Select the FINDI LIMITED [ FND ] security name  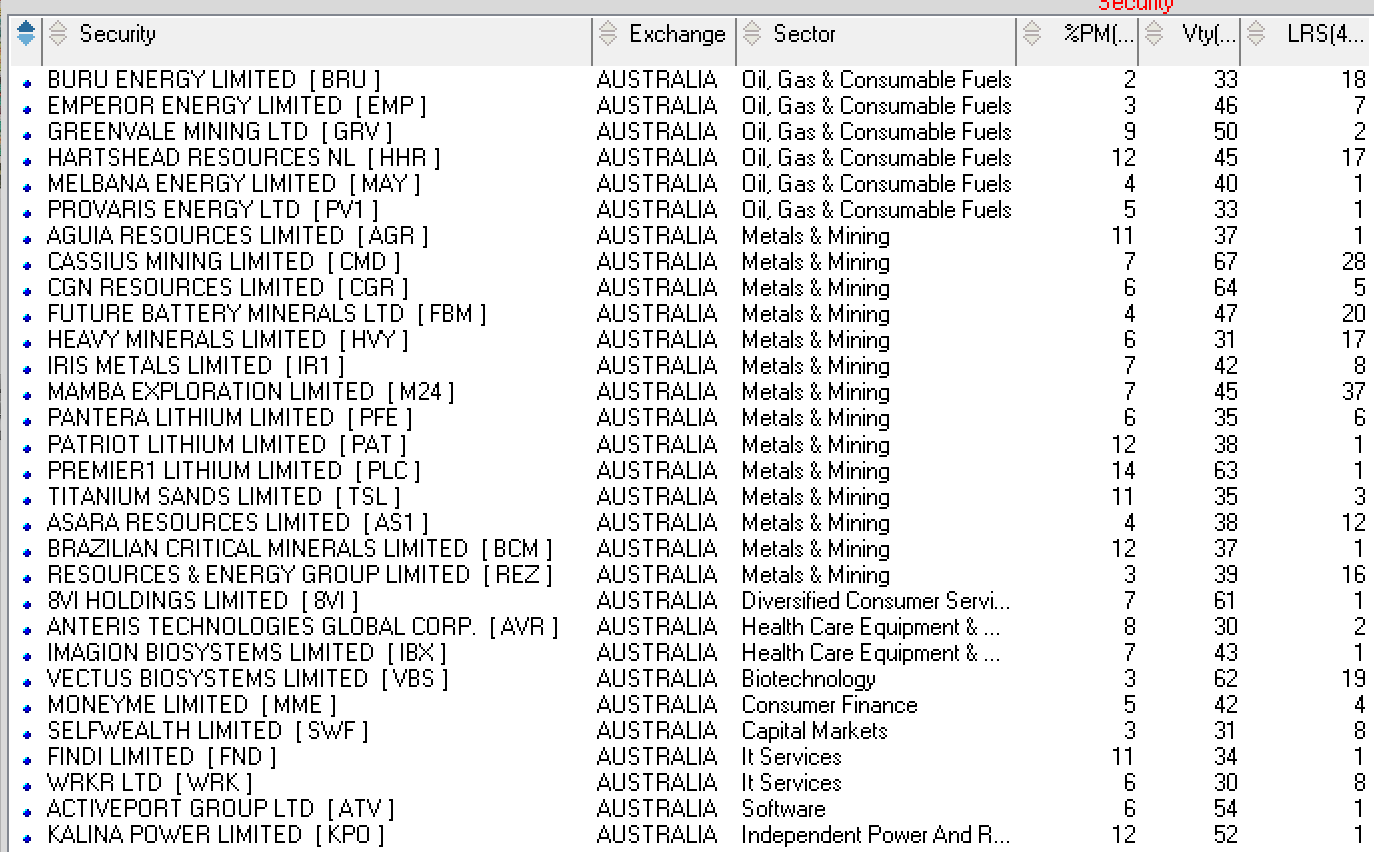click(x=161, y=756)
